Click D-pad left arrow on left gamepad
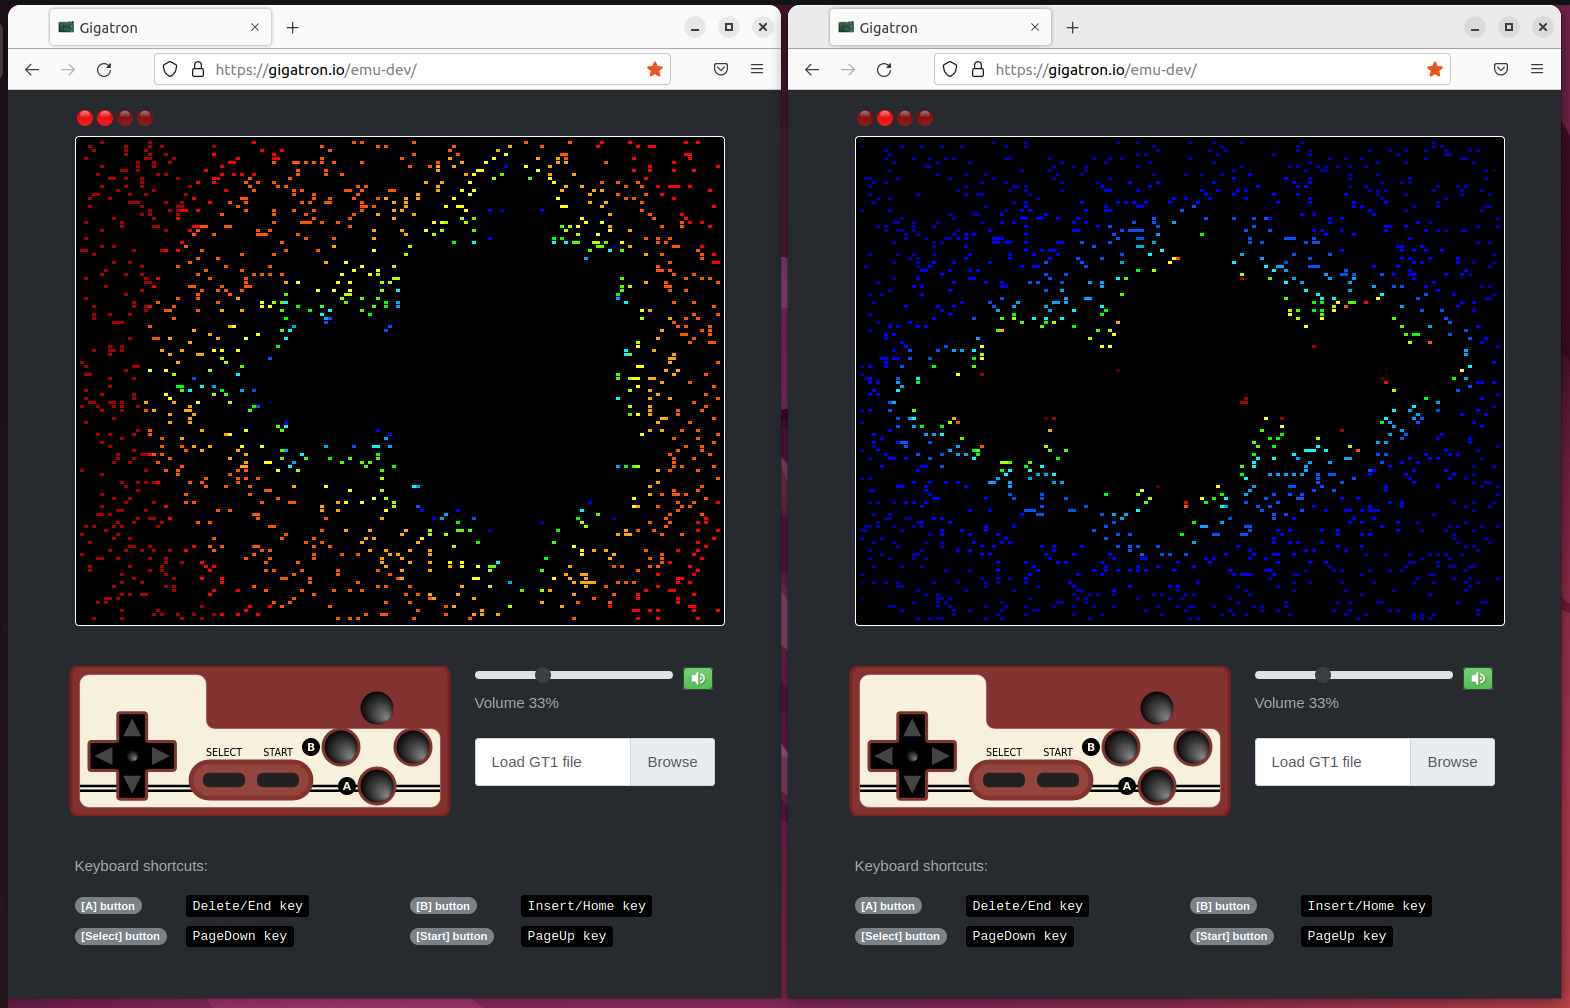This screenshot has width=1570, height=1008. (x=103, y=756)
